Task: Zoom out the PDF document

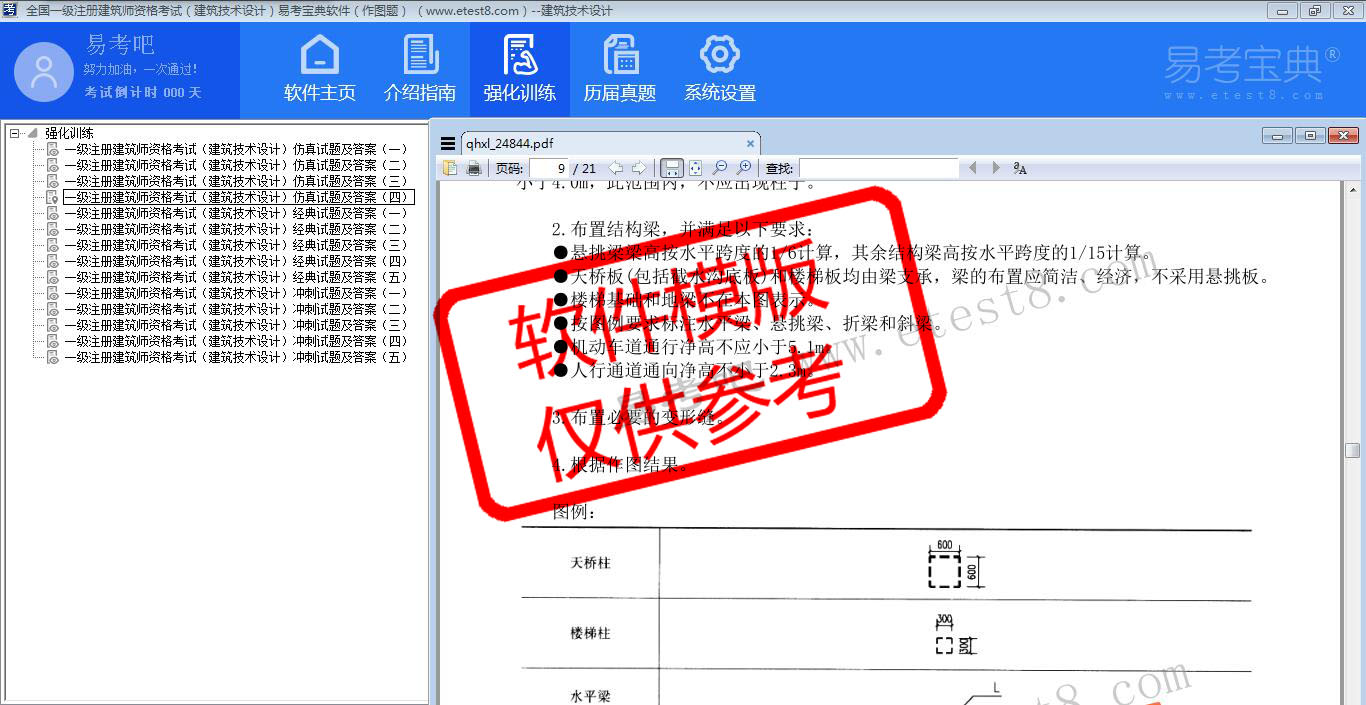Action: [720, 168]
